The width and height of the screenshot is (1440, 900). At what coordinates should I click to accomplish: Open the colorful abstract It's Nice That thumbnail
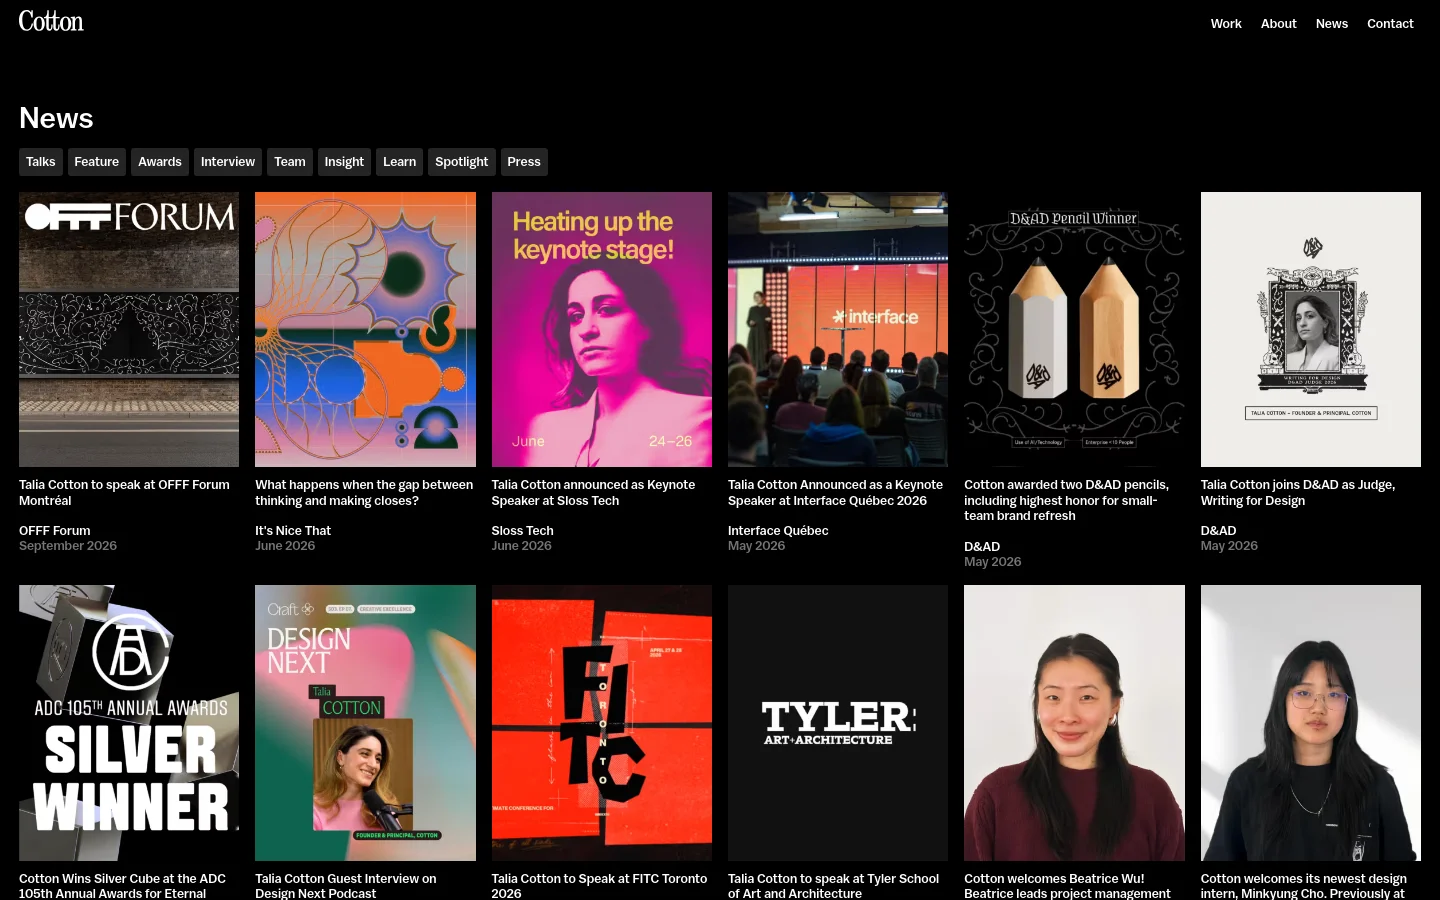click(365, 329)
